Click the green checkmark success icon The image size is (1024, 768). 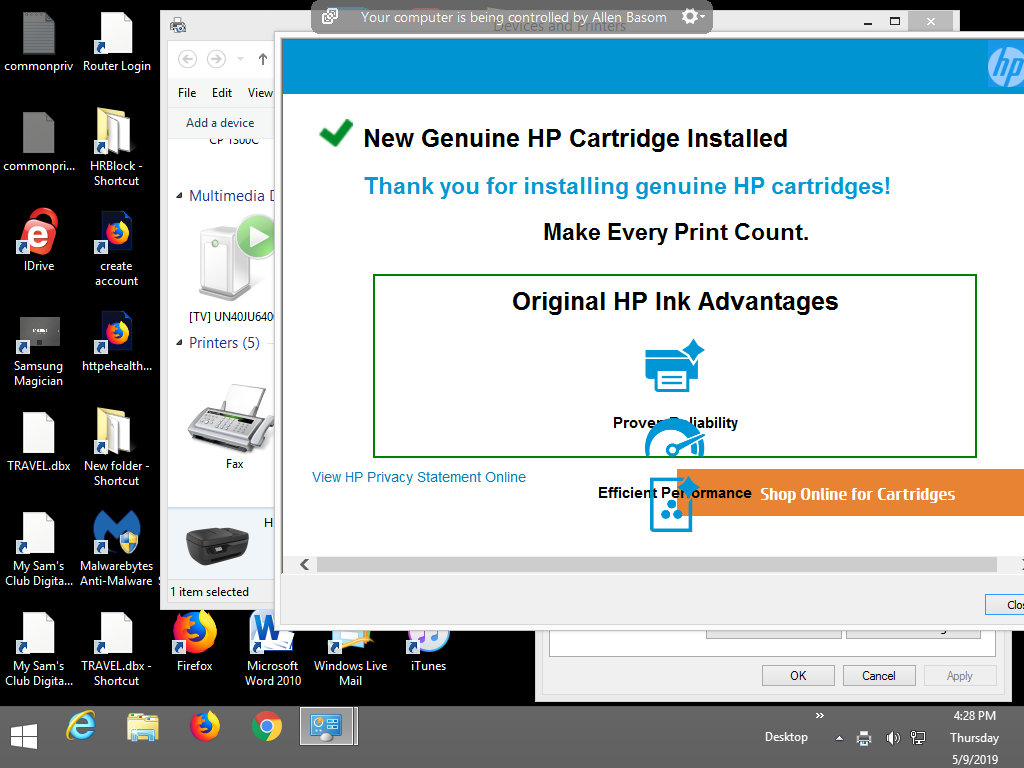[x=335, y=132]
